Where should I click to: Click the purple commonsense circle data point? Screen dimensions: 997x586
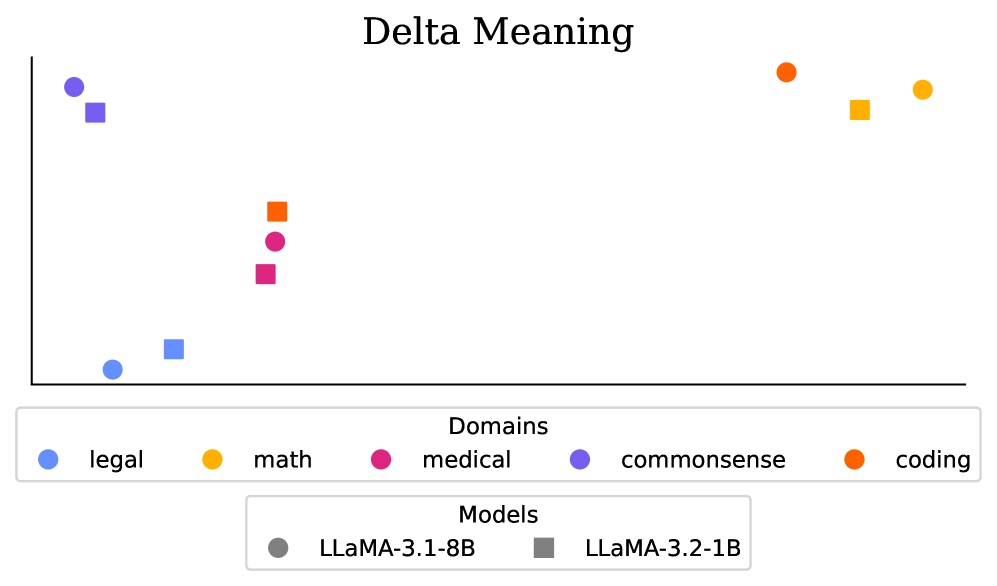[74, 87]
